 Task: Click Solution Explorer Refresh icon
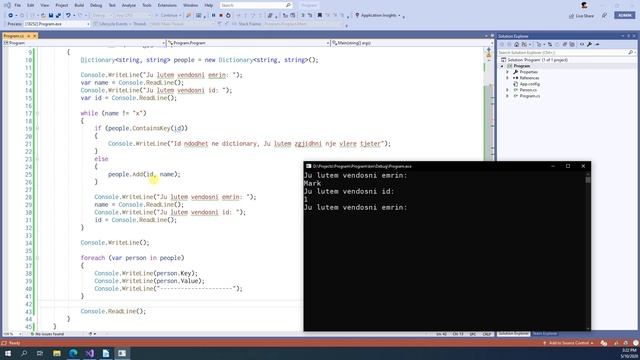pyautogui.click(x=557, y=44)
